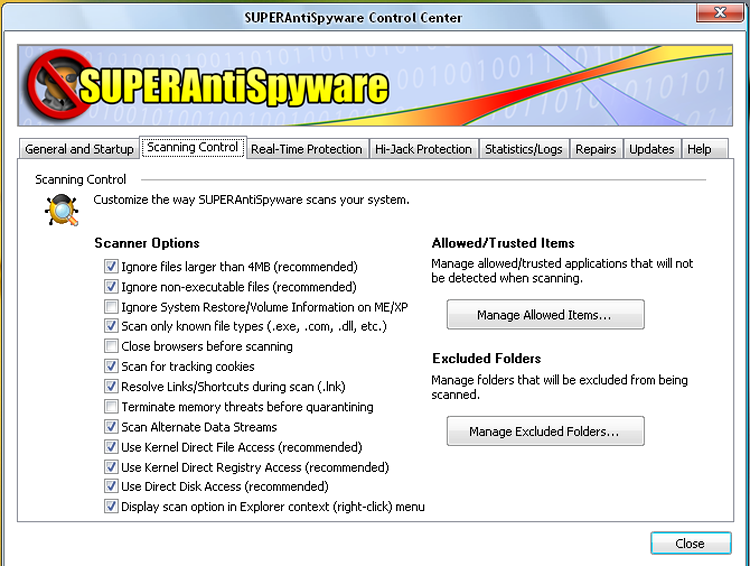Screen dimensions: 750x566
Task: Click the bug magnifier scanning icon
Action: [62, 210]
